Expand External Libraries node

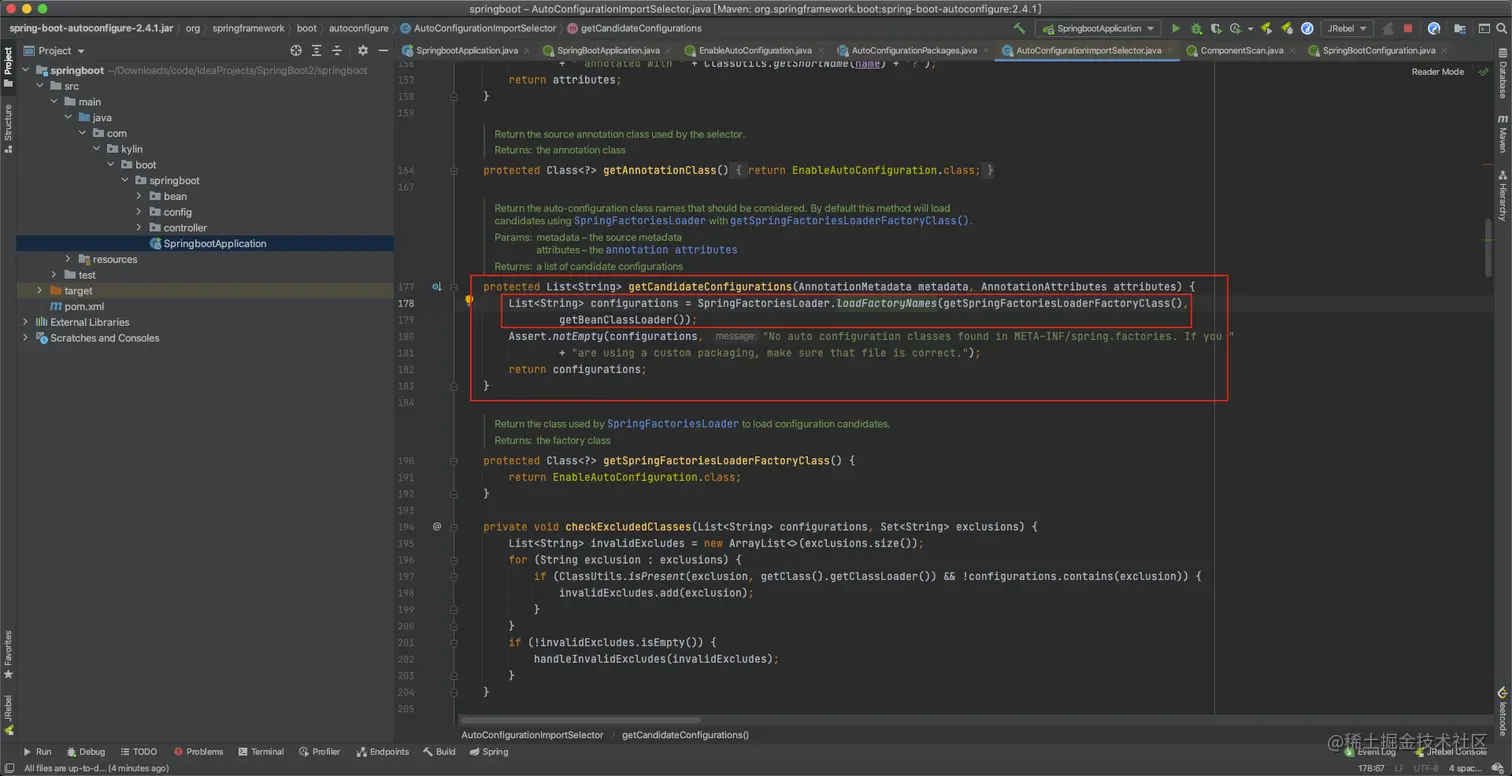25,322
